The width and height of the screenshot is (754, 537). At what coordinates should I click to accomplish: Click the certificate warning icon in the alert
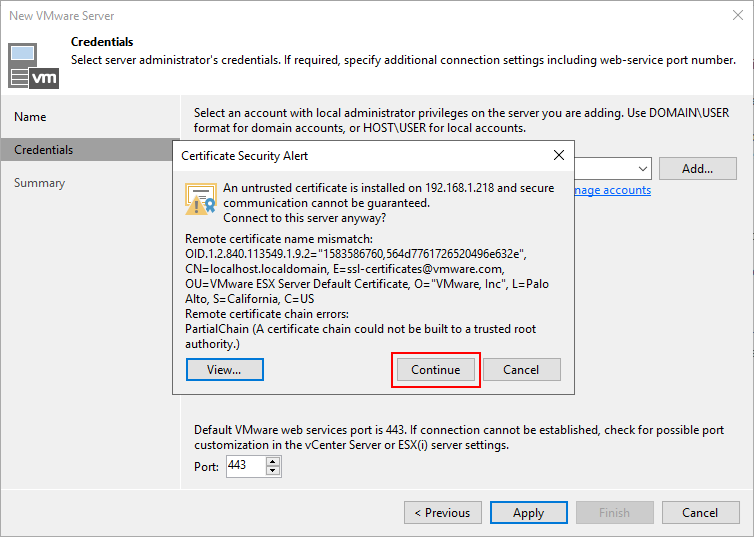pos(201,199)
